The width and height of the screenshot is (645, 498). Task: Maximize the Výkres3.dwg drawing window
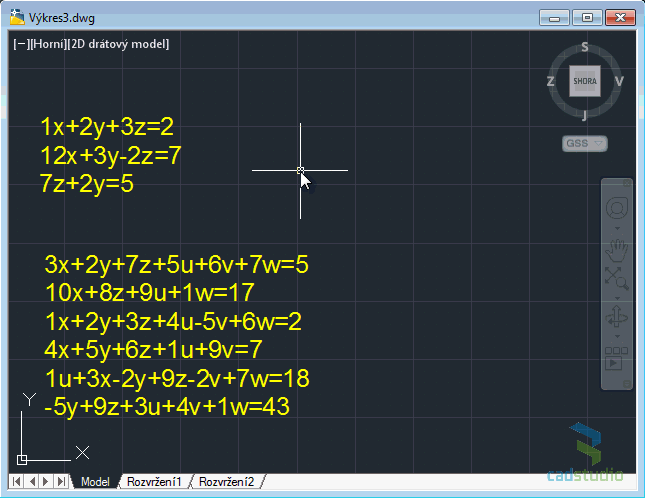point(587,18)
